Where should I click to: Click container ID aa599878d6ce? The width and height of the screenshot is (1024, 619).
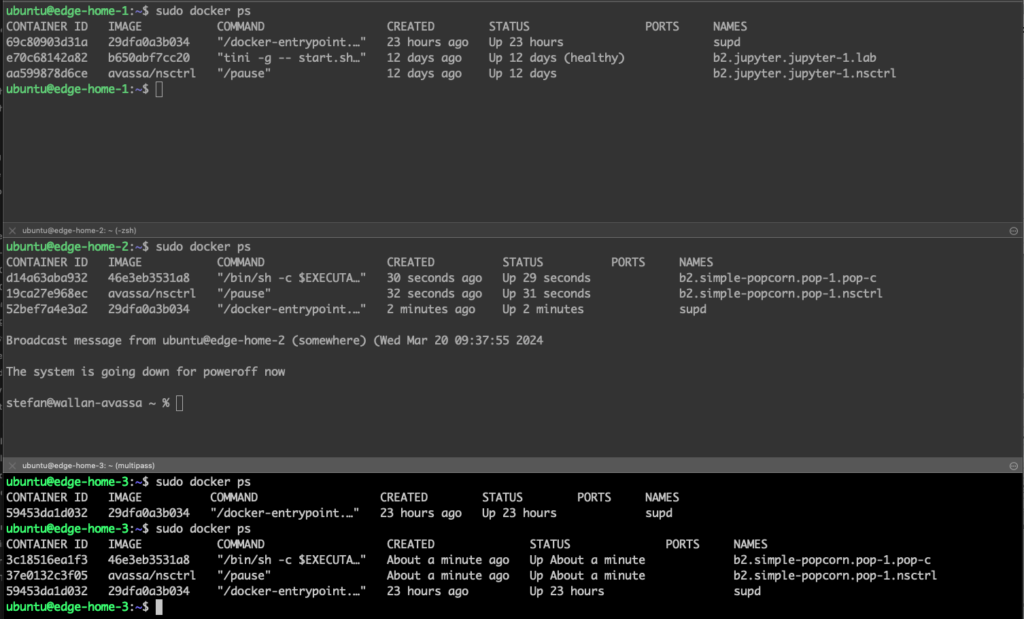click(x=47, y=74)
